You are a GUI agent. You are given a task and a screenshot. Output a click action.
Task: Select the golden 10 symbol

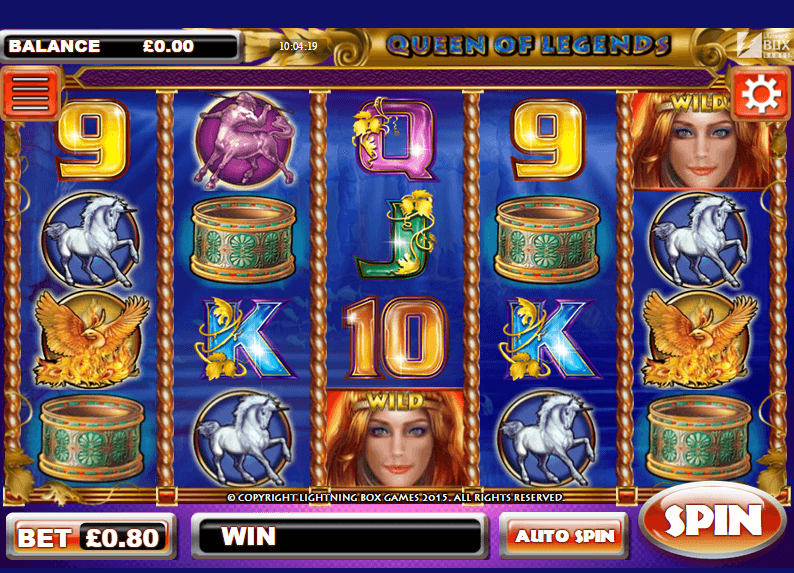tap(396, 338)
